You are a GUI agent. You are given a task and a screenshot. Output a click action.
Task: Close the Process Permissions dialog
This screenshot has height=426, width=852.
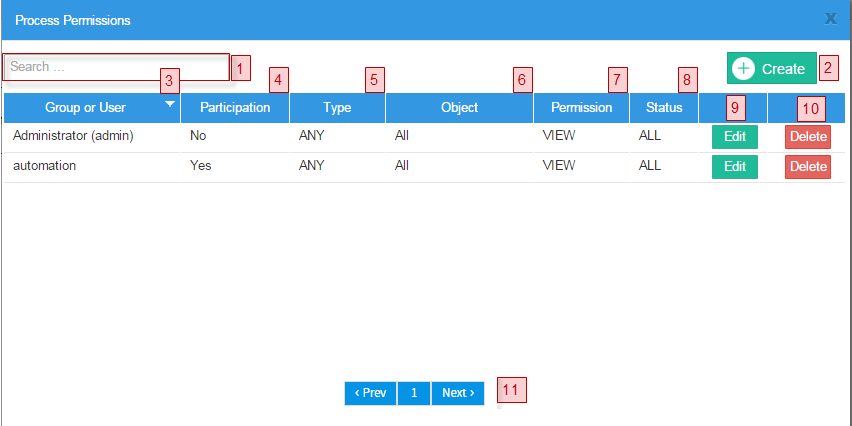tap(830, 18)
